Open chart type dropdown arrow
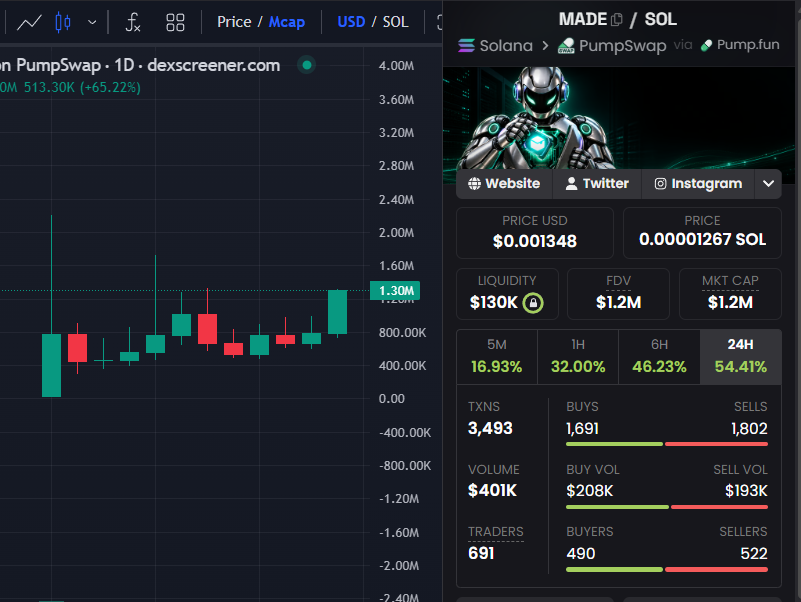The height and width of the screenshot is (602, 801). click(x=92, y=22)
